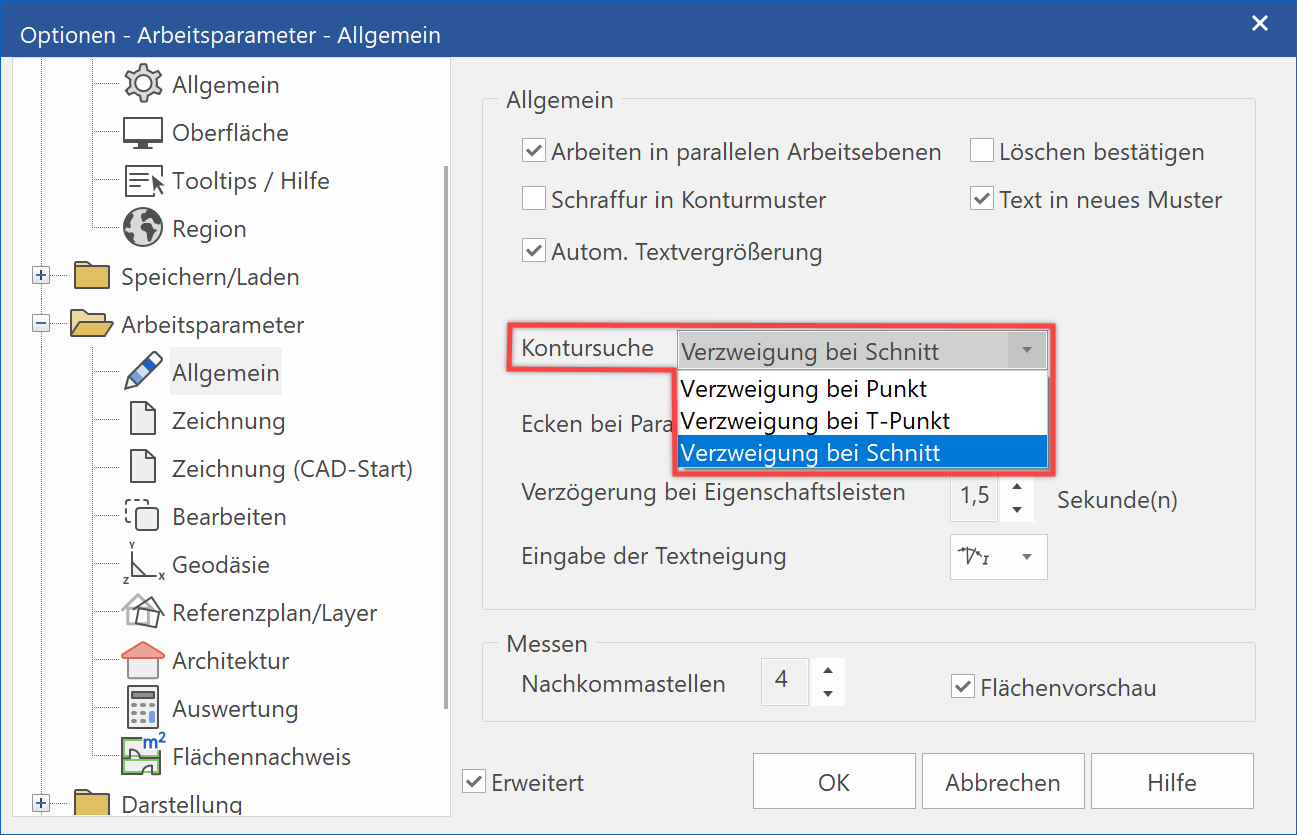1297x835 pixels.
Task: Click the Region globe icon
Action: tap(142, 229)
